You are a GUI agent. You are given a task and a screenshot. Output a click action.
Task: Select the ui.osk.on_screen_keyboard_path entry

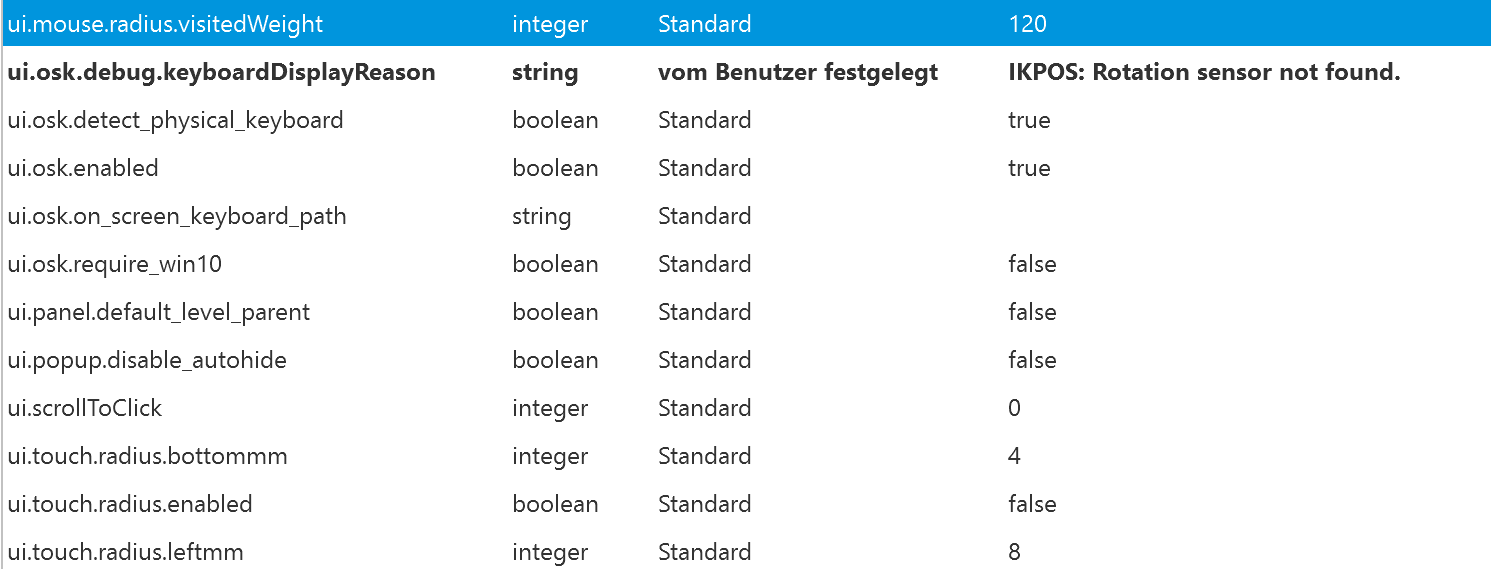[177, 216]
